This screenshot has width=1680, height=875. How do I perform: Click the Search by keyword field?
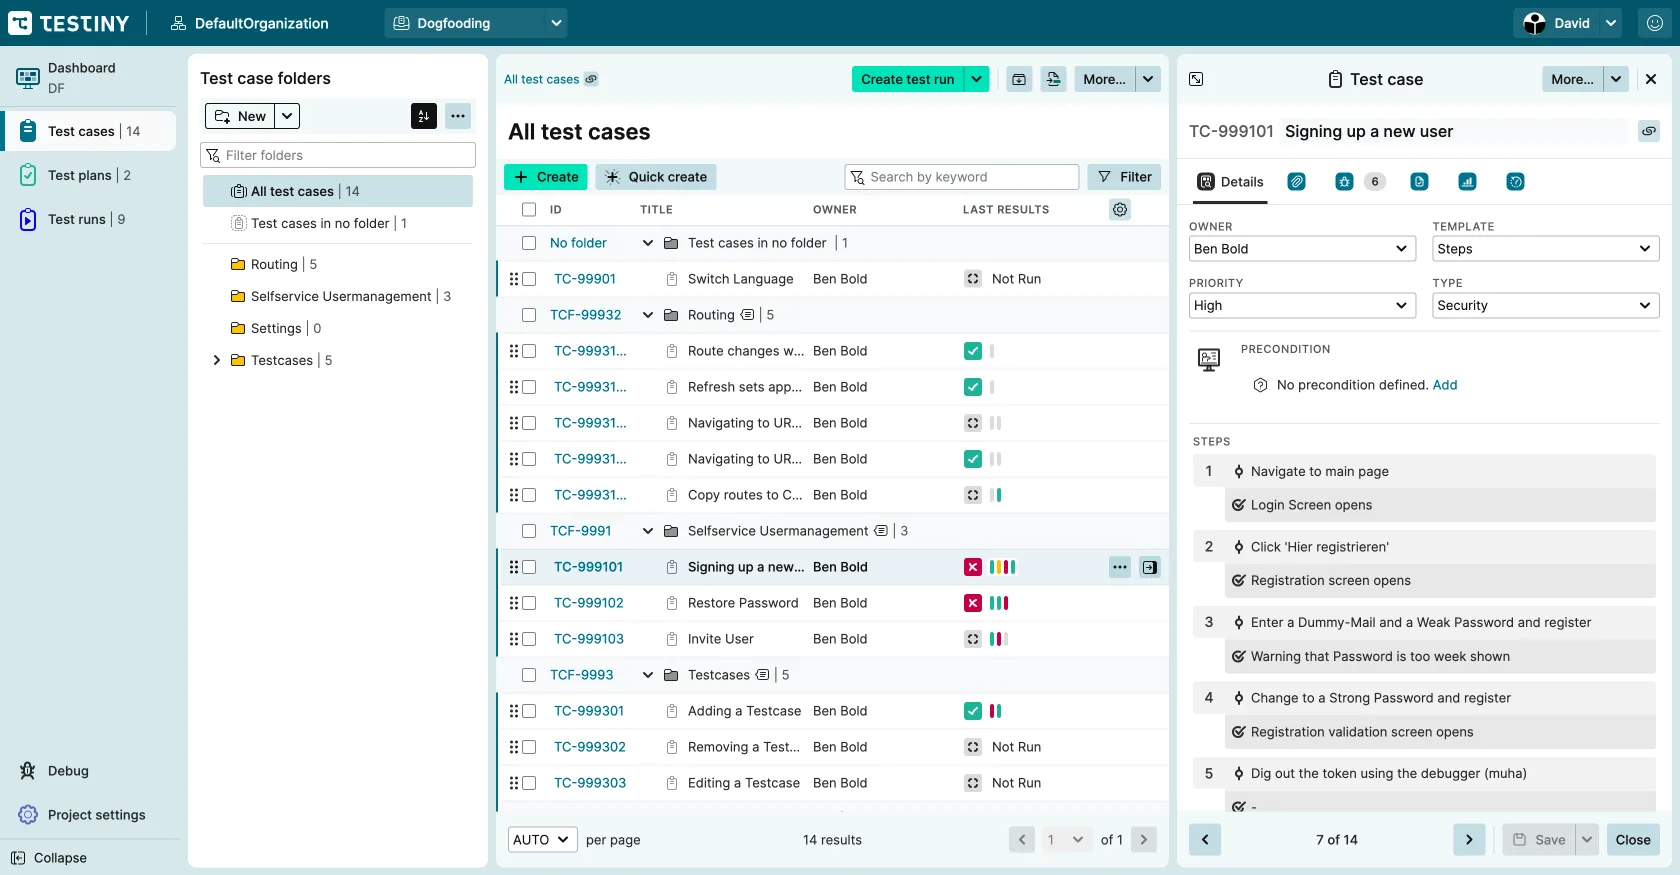point(961,177)
